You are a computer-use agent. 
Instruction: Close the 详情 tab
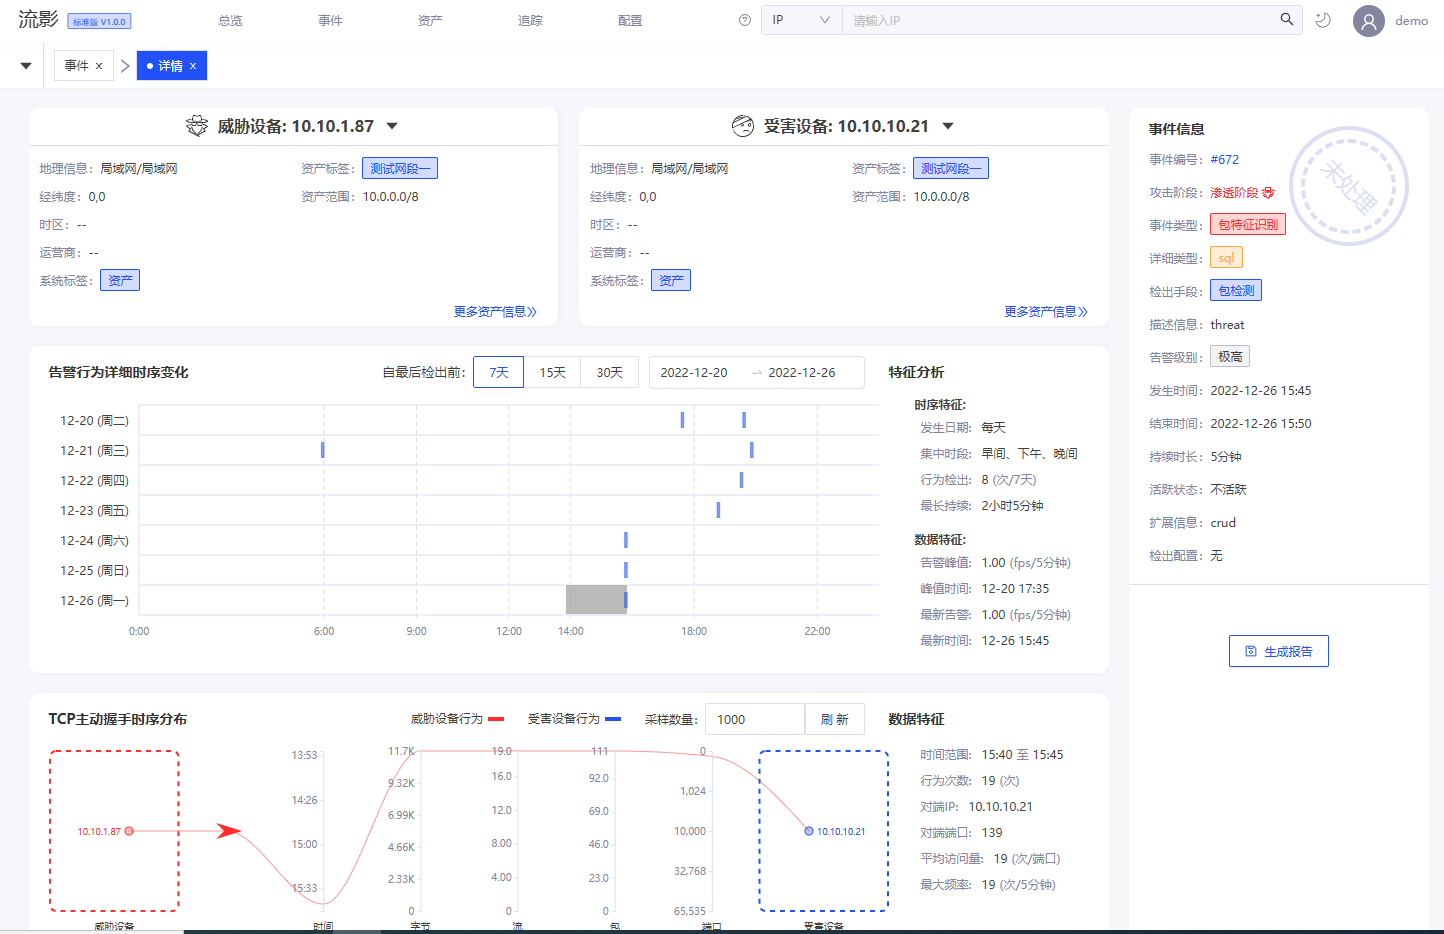pos(193,66)
